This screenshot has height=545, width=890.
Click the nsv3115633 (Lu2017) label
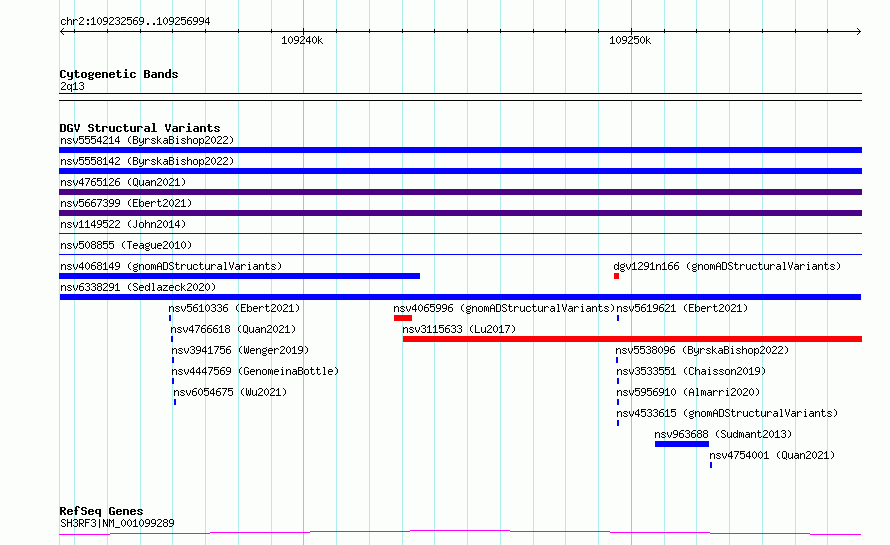click(459, 329)
